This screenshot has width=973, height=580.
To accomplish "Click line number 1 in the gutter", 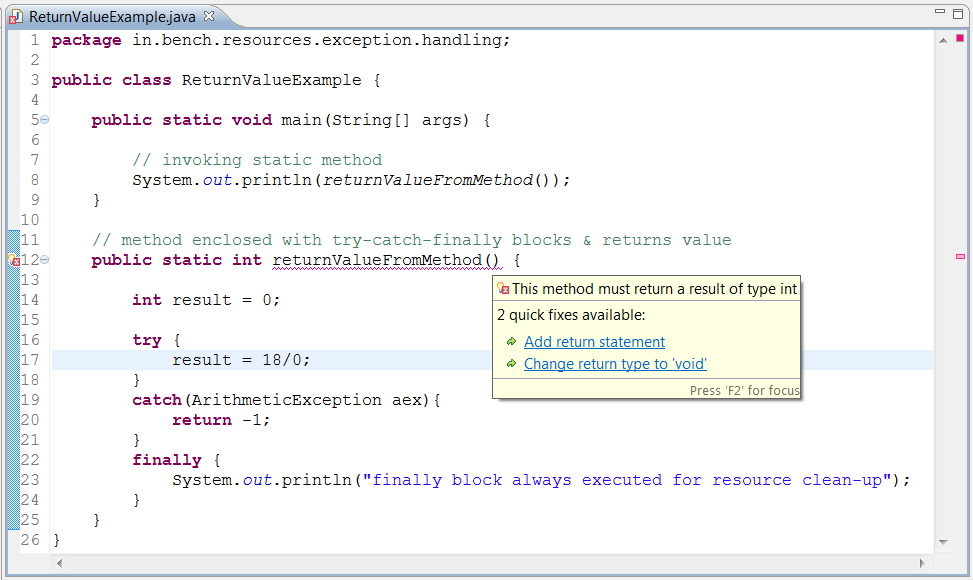I will pos(35,40).
